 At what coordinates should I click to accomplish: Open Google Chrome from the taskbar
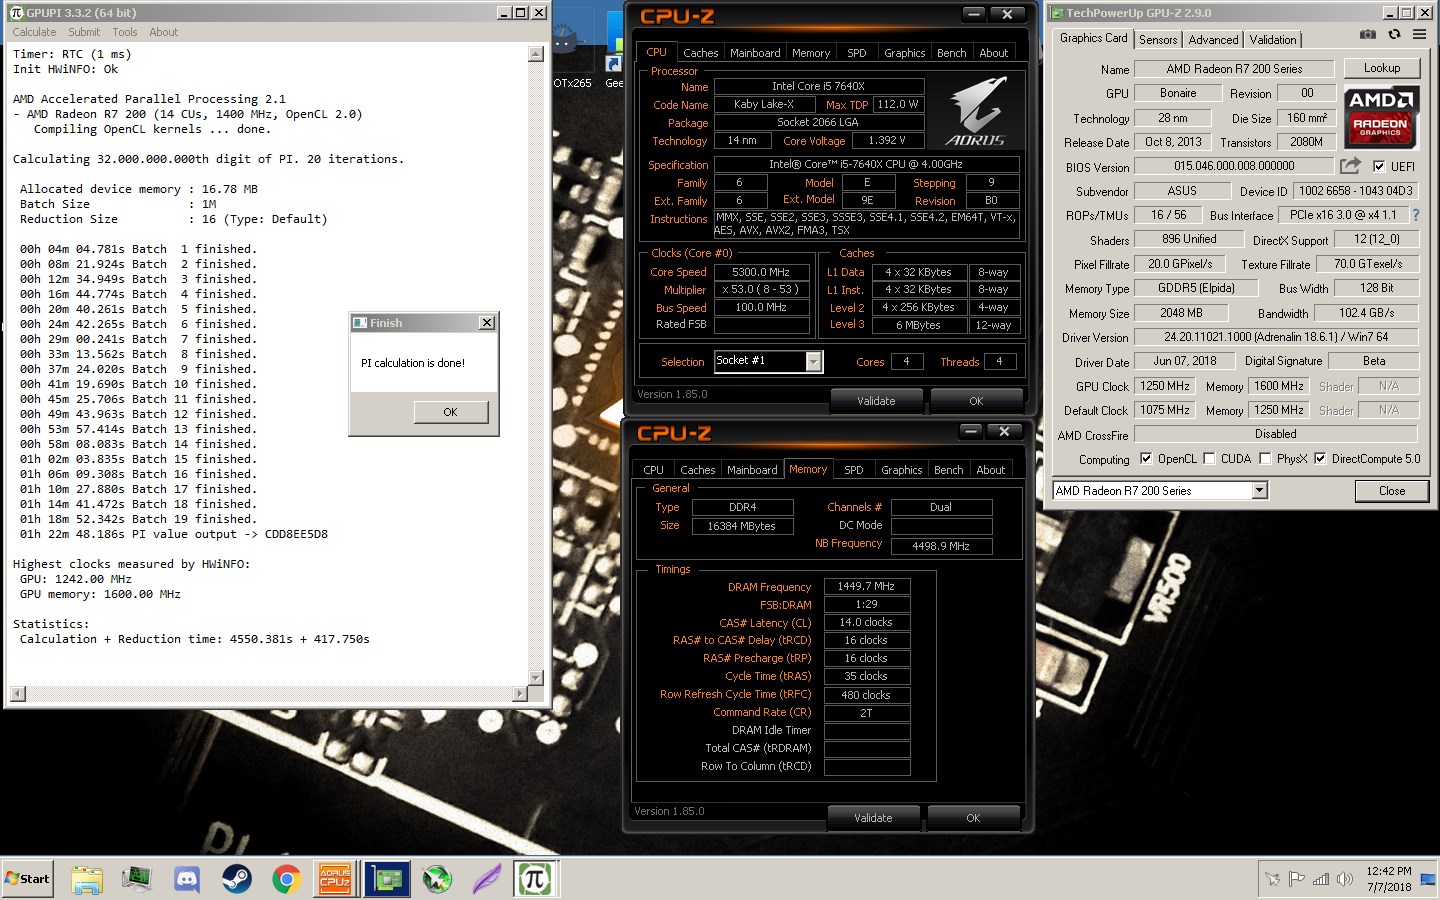286,879
